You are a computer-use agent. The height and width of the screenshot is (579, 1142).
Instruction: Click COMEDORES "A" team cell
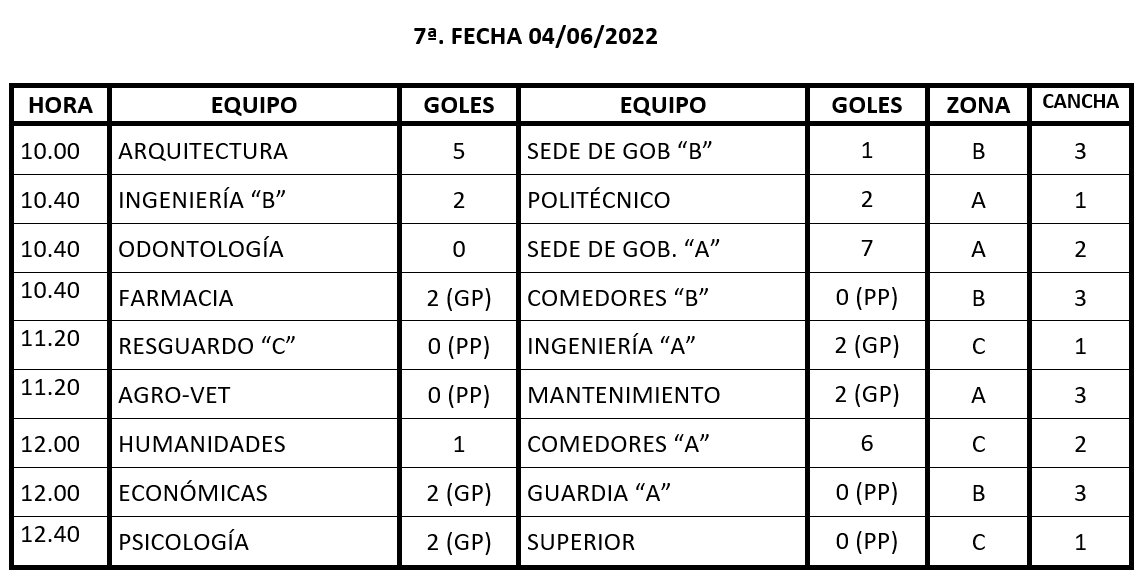pos(663,444)
